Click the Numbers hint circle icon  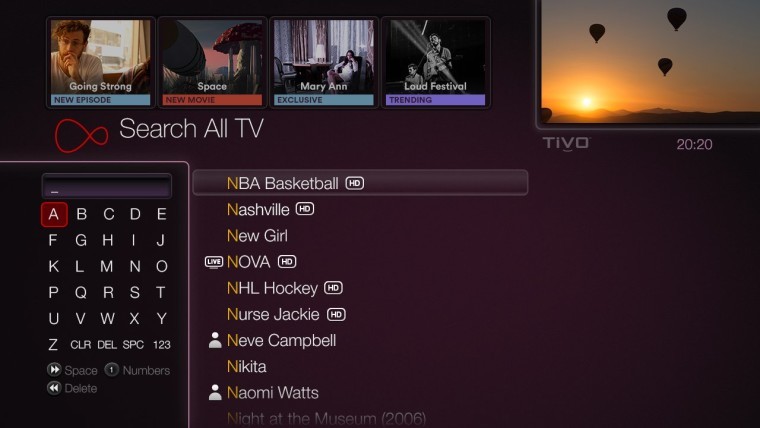pos(111,370)
